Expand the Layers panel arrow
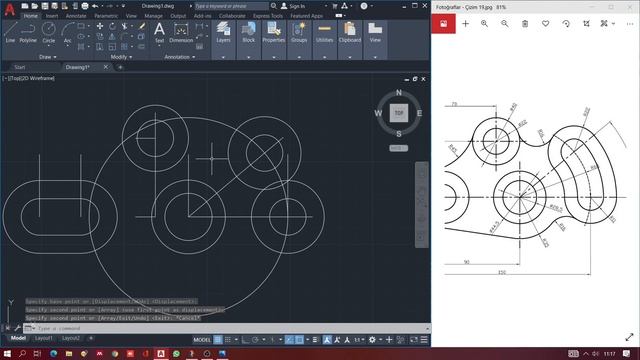 pos(223,58)
